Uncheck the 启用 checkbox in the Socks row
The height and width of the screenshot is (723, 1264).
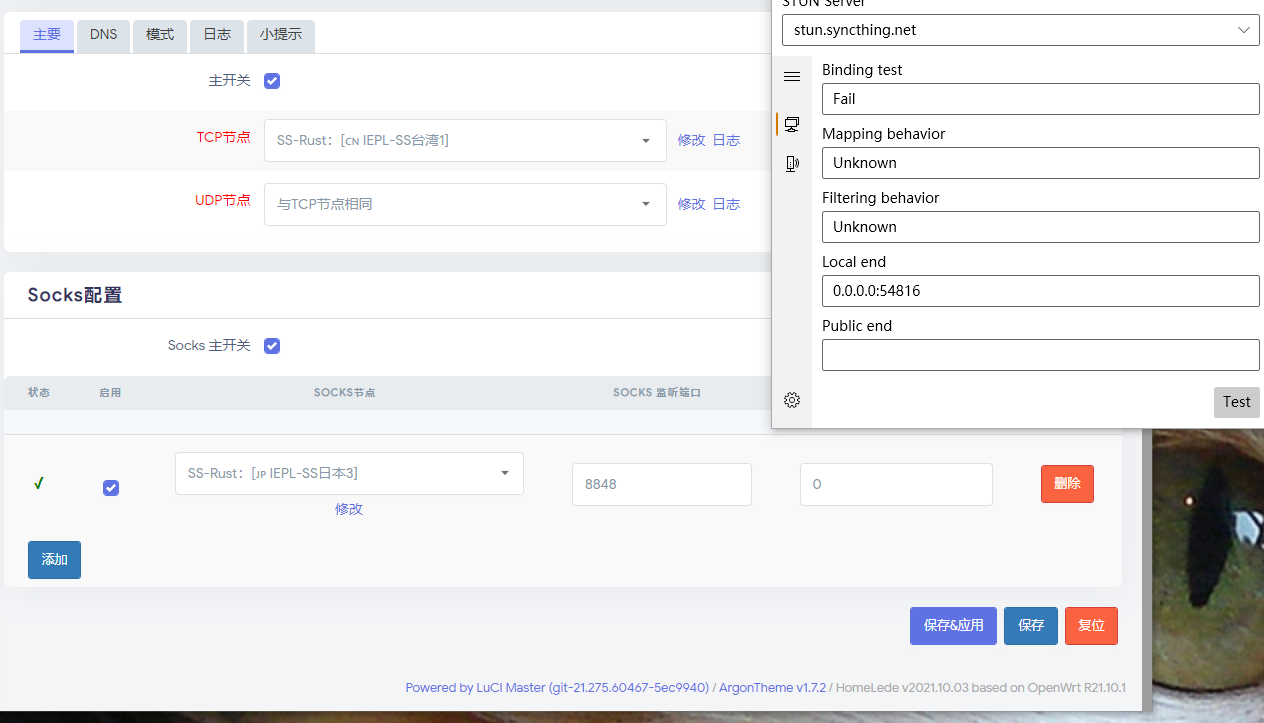point(110,488)
